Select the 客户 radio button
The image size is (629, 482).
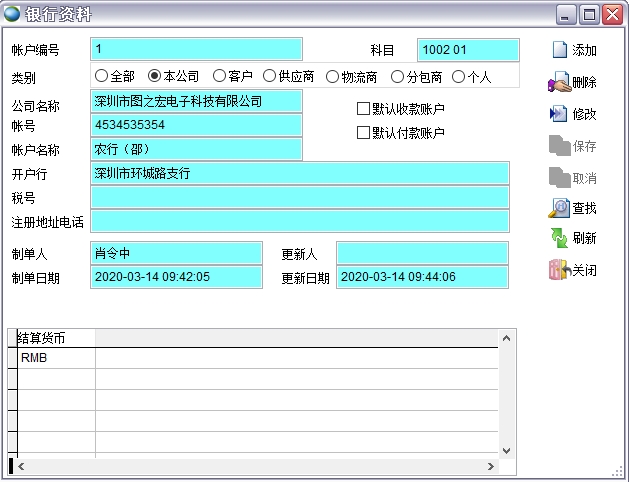tap(220, 76)
